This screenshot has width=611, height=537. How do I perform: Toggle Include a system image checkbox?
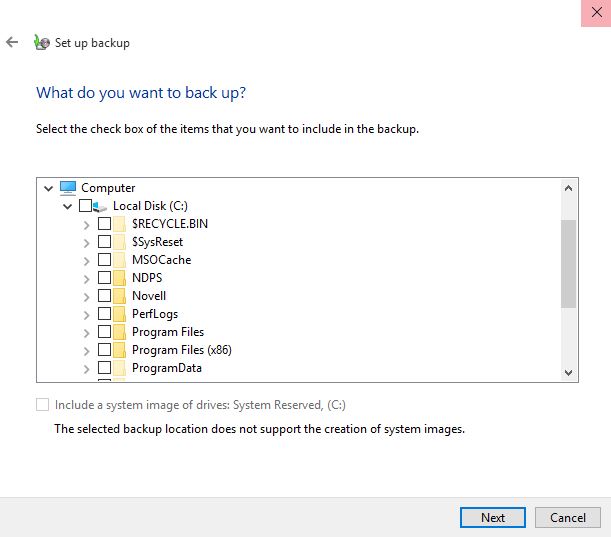pyautogui.click(x=42, y=405)
